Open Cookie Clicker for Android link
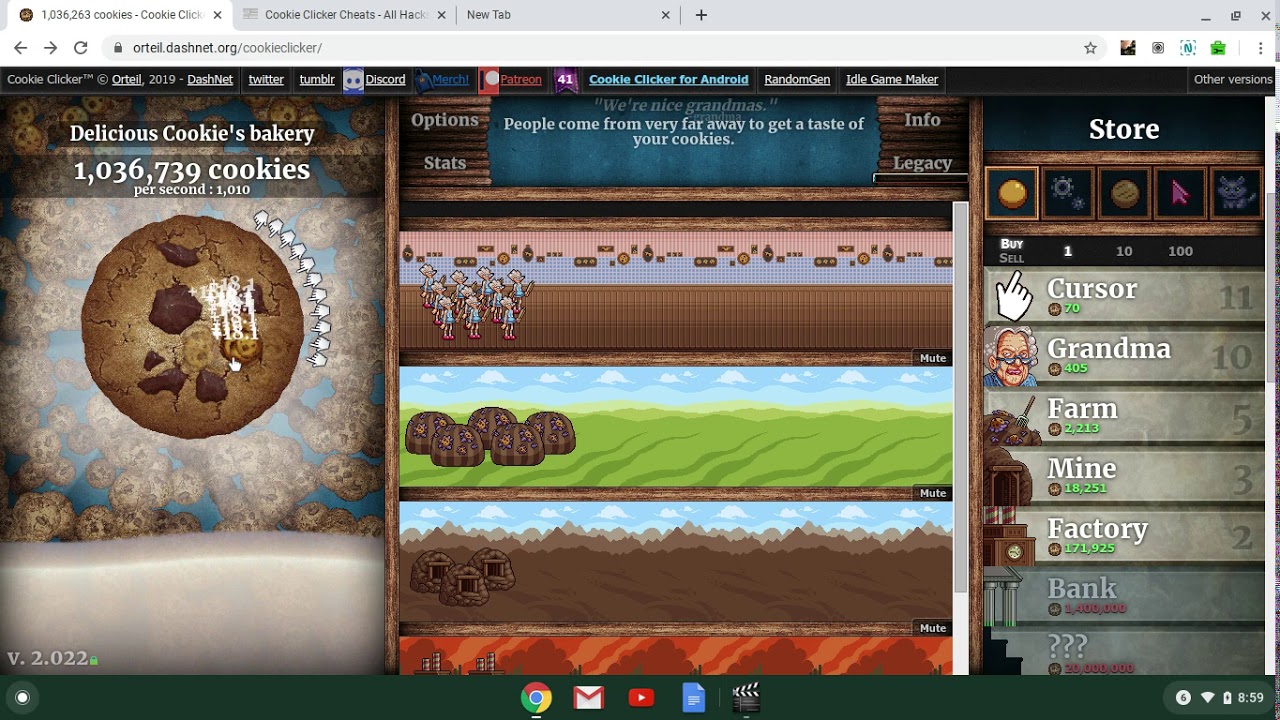The height and width of the screenshot is (720, 1280). click(x=668, y=79)
